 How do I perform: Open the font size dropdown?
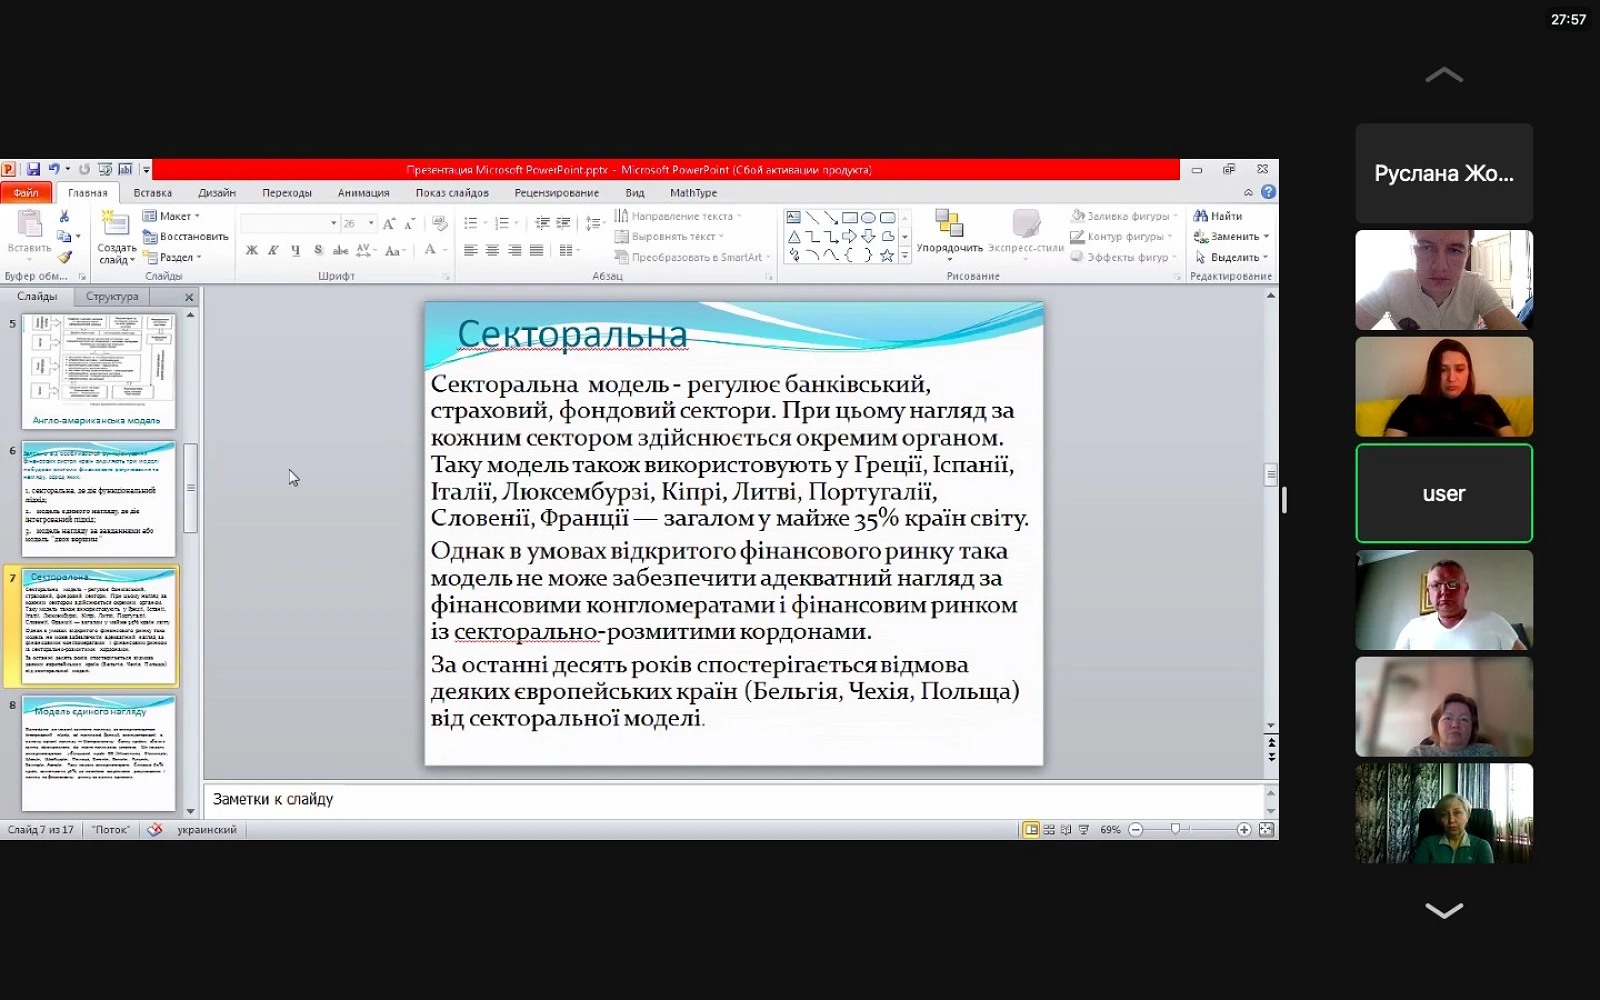tap(371, 224)
